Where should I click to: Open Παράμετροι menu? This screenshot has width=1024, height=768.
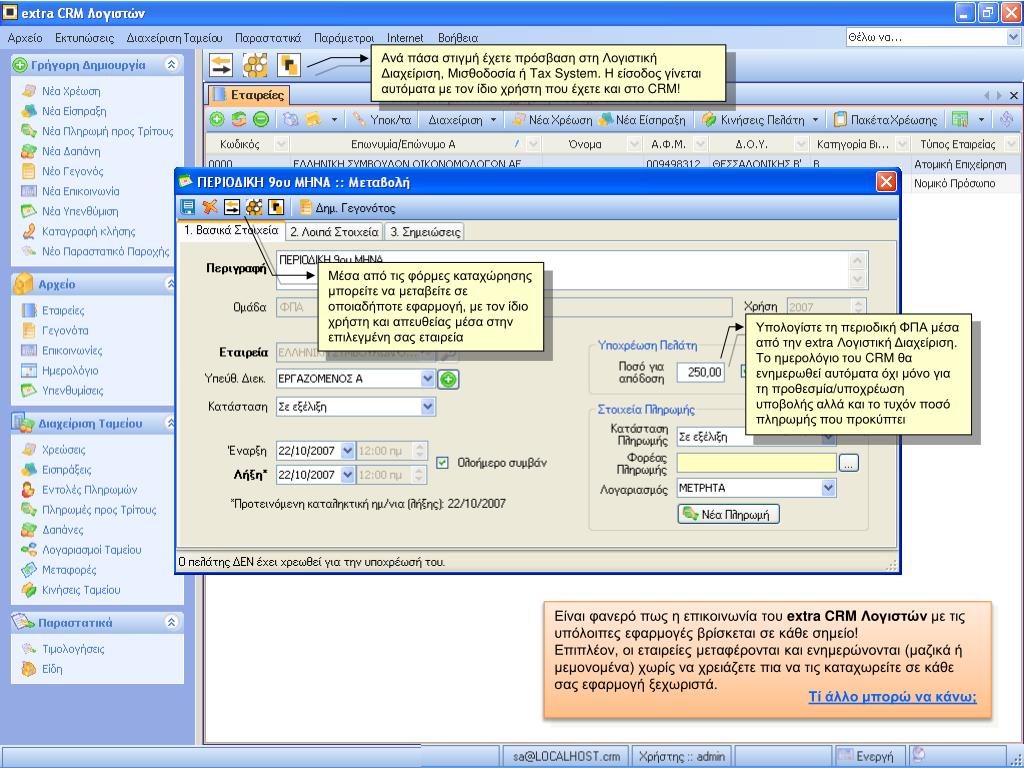(x=344, y=38)
